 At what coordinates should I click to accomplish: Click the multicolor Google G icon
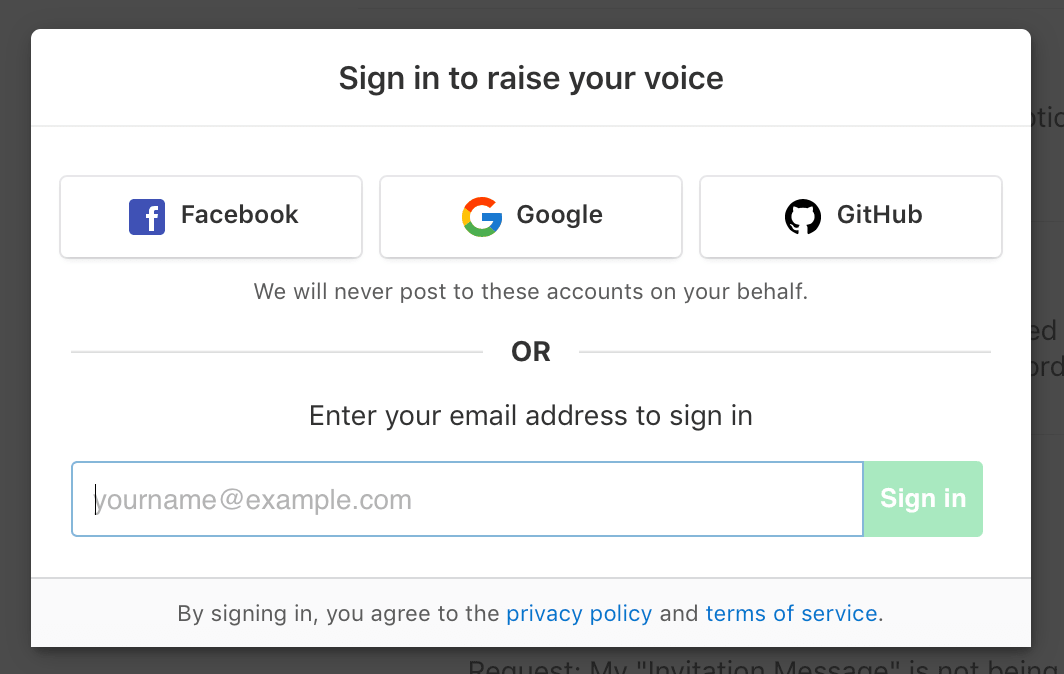[x=482, y=217]
